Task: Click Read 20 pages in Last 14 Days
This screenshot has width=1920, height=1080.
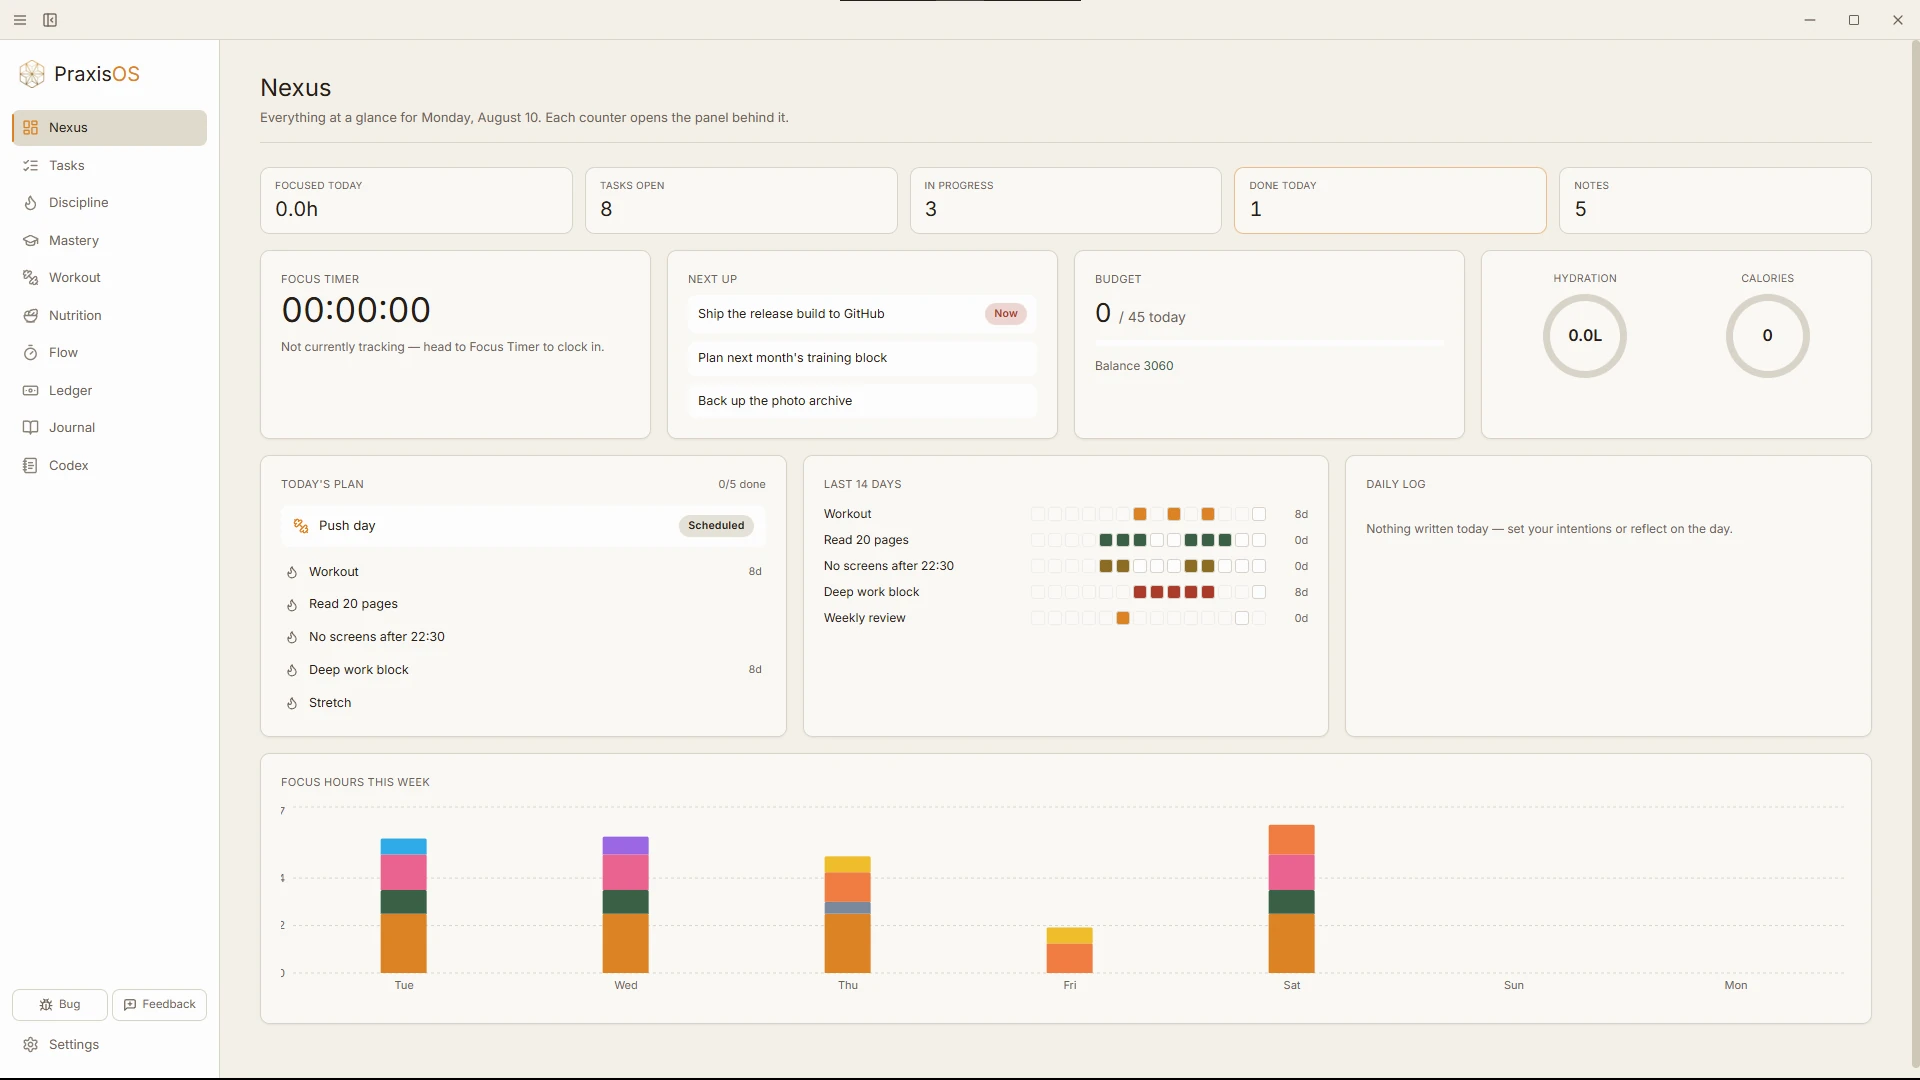Action: point(866,540)
